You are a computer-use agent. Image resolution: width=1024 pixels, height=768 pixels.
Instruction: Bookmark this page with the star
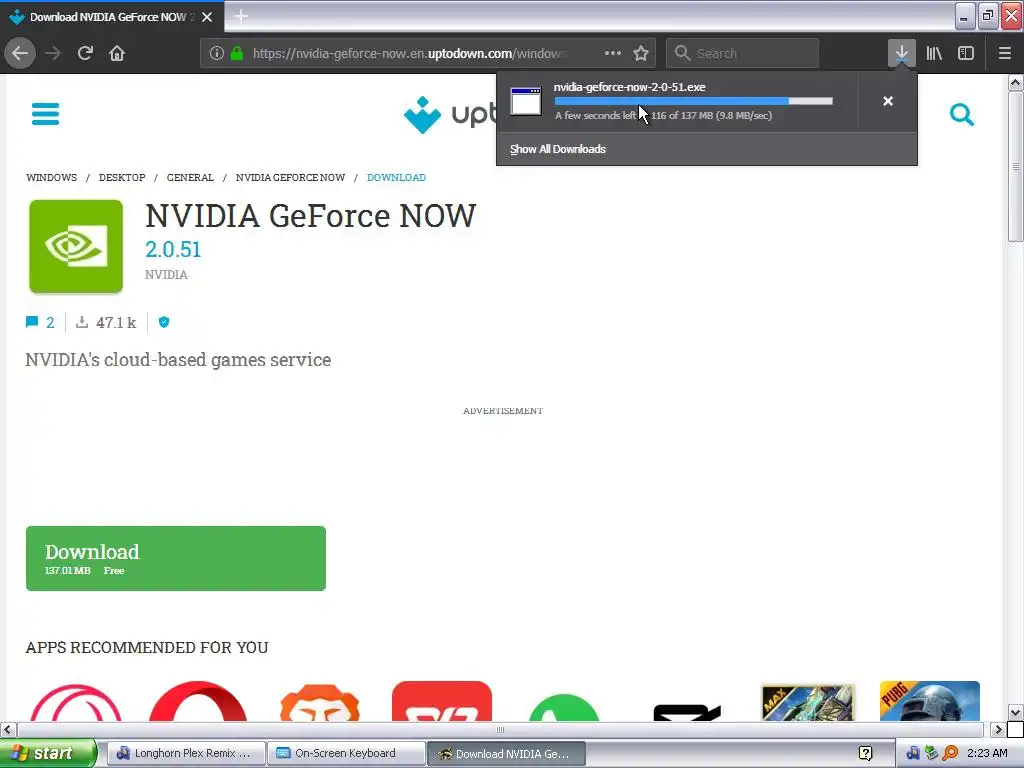click(641, 53)
